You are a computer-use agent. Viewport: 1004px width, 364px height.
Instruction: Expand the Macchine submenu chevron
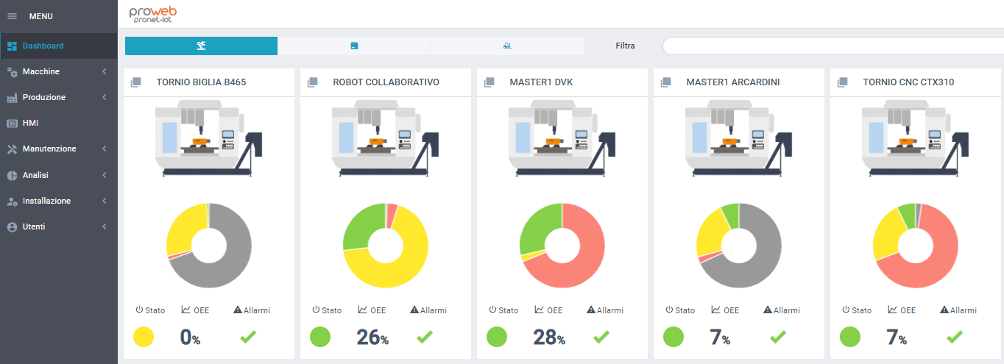pyautogui.click(x=104, y=72)
